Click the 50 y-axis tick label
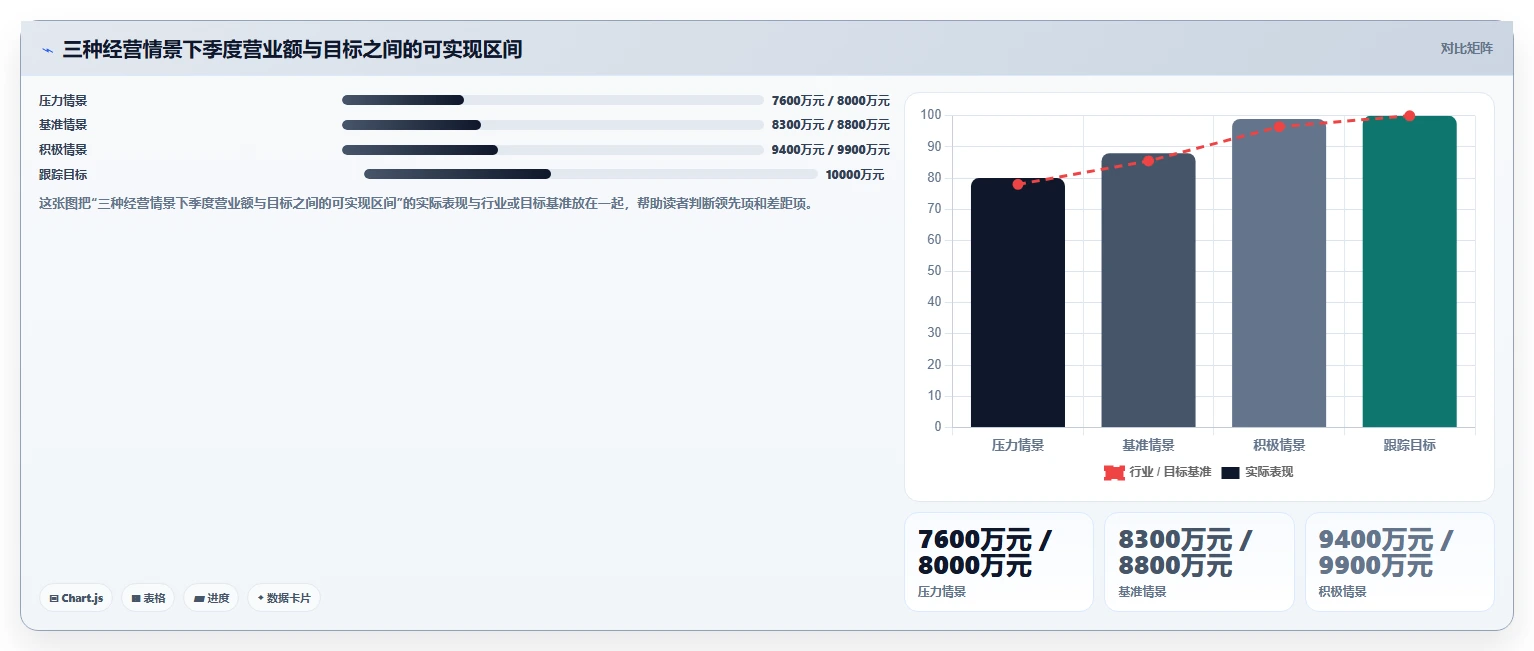Viewport: 1534px width, 651px height. pos(934,271)
